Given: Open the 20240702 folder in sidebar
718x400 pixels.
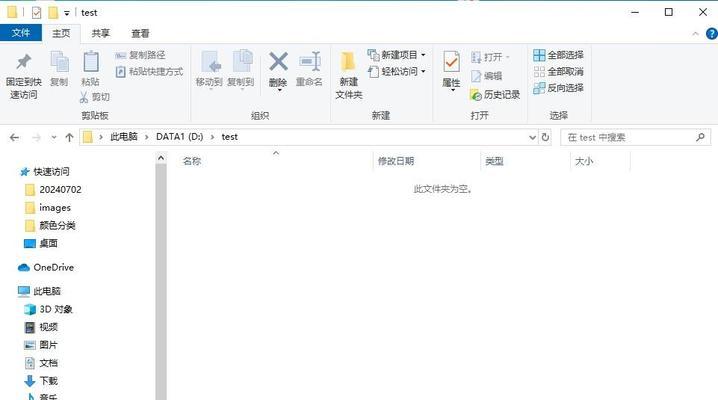Looking at the screenshot, I should [x=53, y=189].
